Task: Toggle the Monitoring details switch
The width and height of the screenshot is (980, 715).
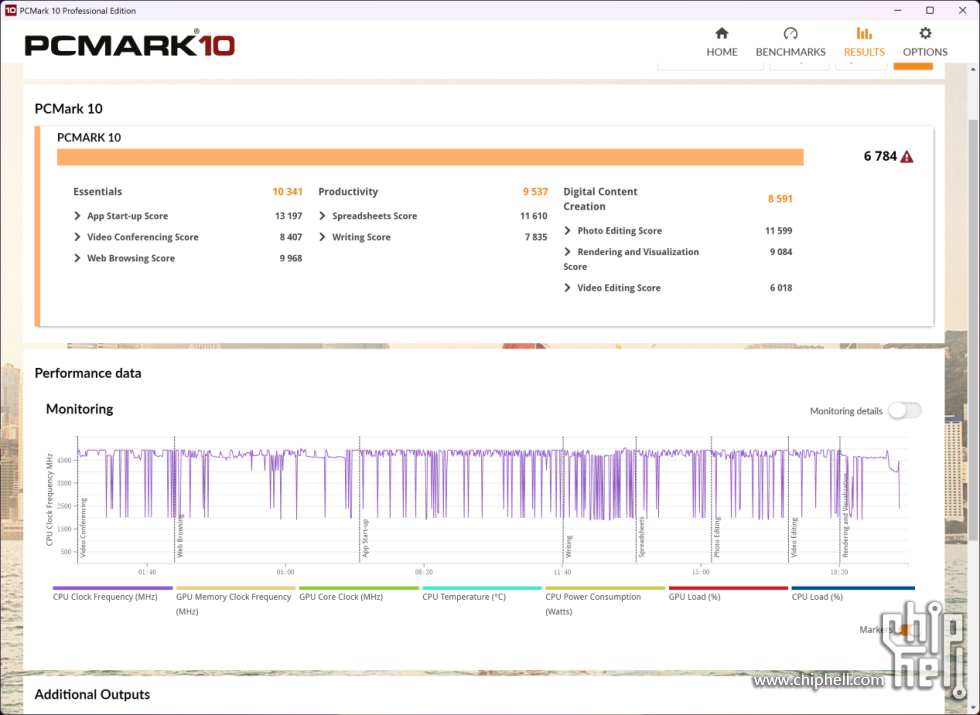Action: click(904, 411)
